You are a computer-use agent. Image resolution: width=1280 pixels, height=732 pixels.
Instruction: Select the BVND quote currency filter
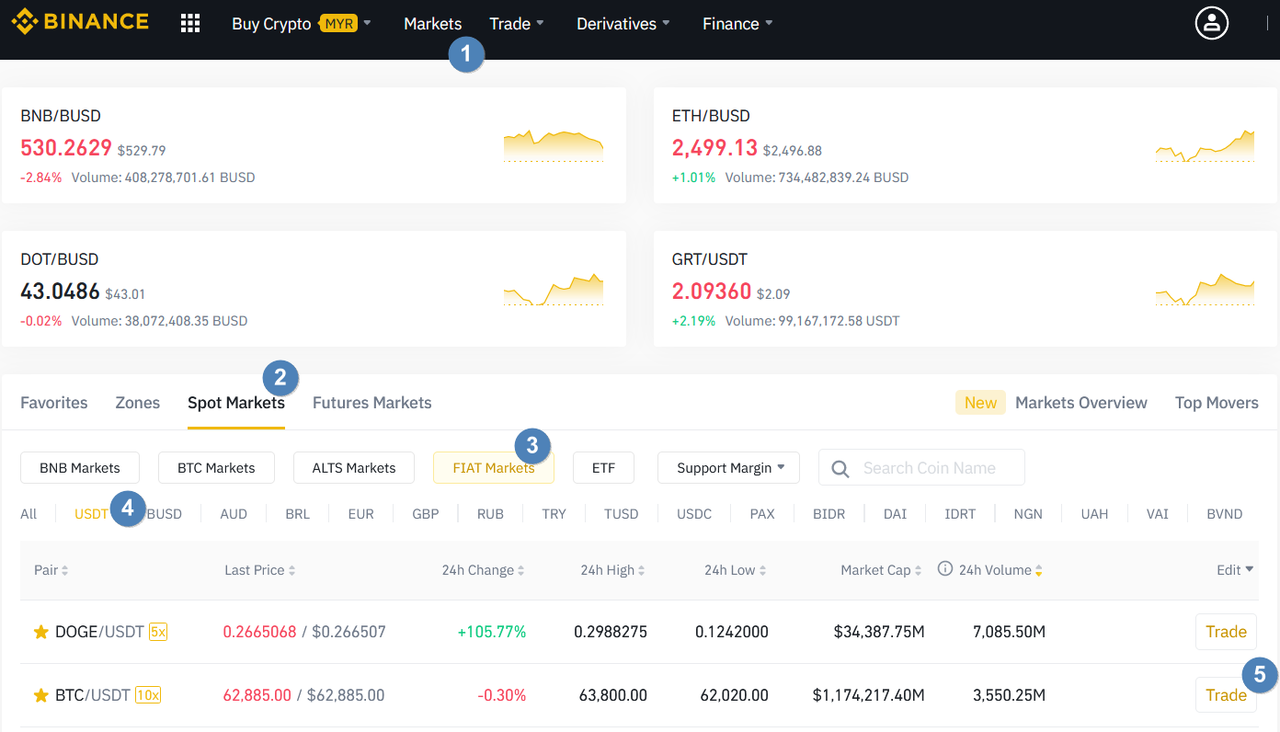[1225, 514]
